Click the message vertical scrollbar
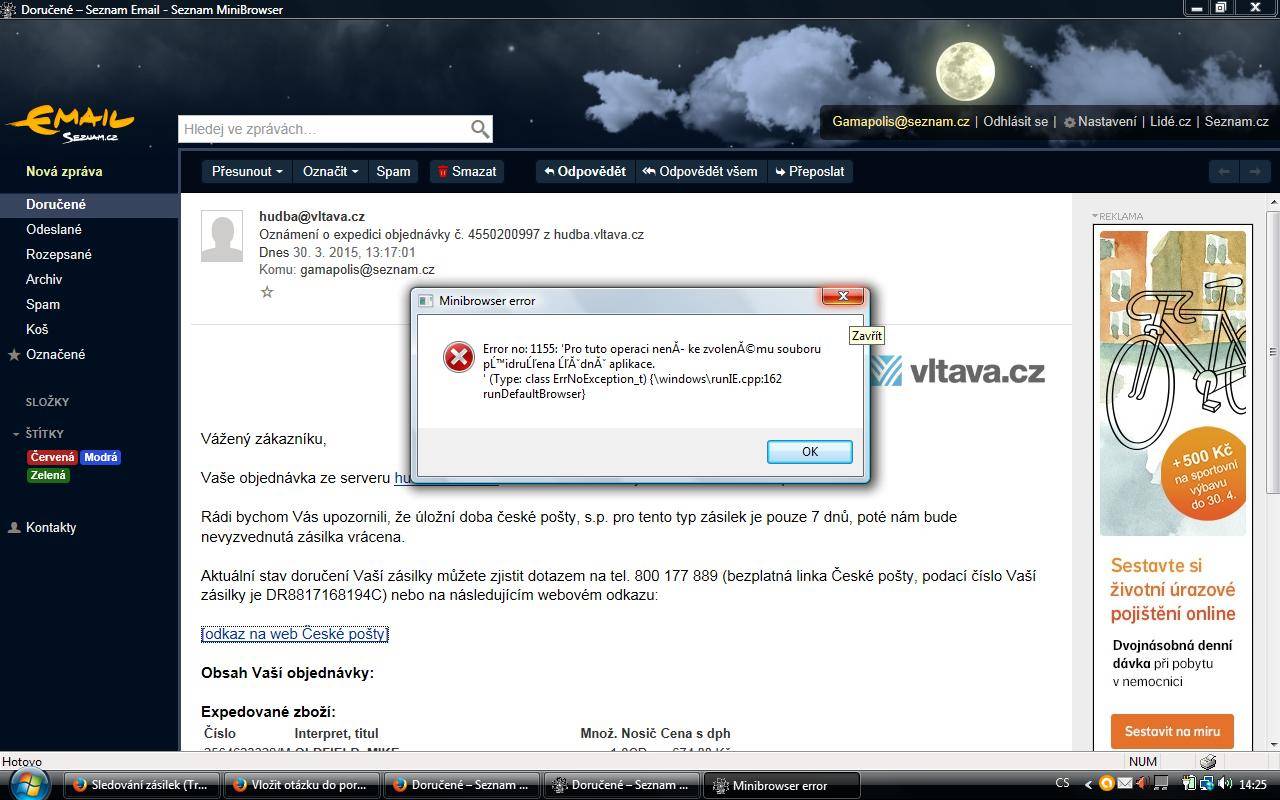The height and width of the screenshot is (800, 1280). pyautogui.click(x=1273, y=350)
